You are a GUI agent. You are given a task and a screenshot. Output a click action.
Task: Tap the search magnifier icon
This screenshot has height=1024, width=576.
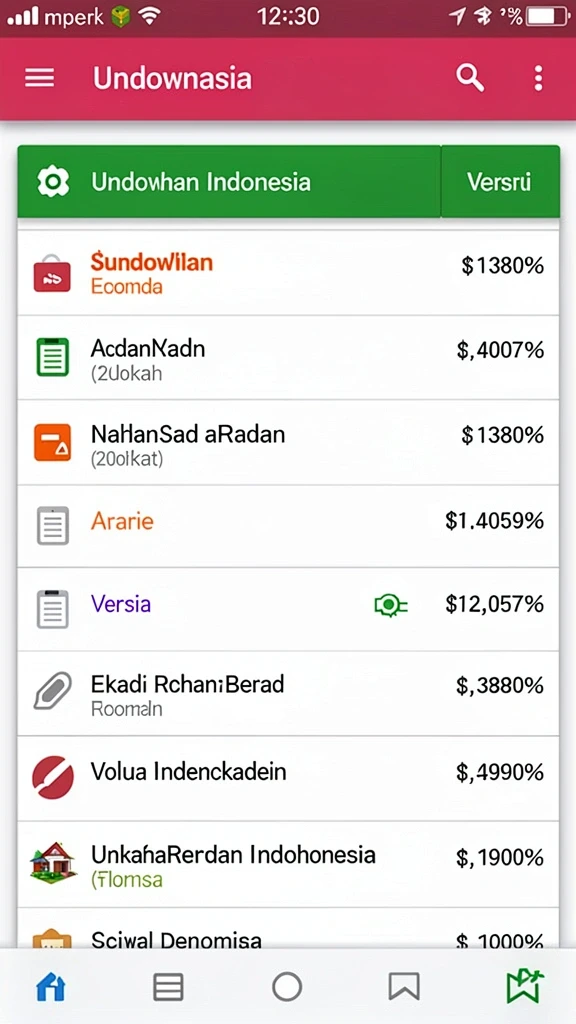tap(470, 78)
